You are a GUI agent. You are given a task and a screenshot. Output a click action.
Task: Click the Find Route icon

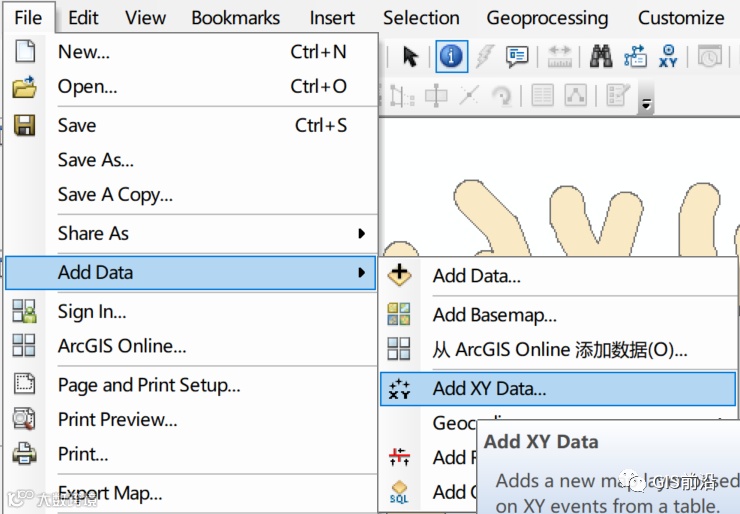click(x=634, y=56)
